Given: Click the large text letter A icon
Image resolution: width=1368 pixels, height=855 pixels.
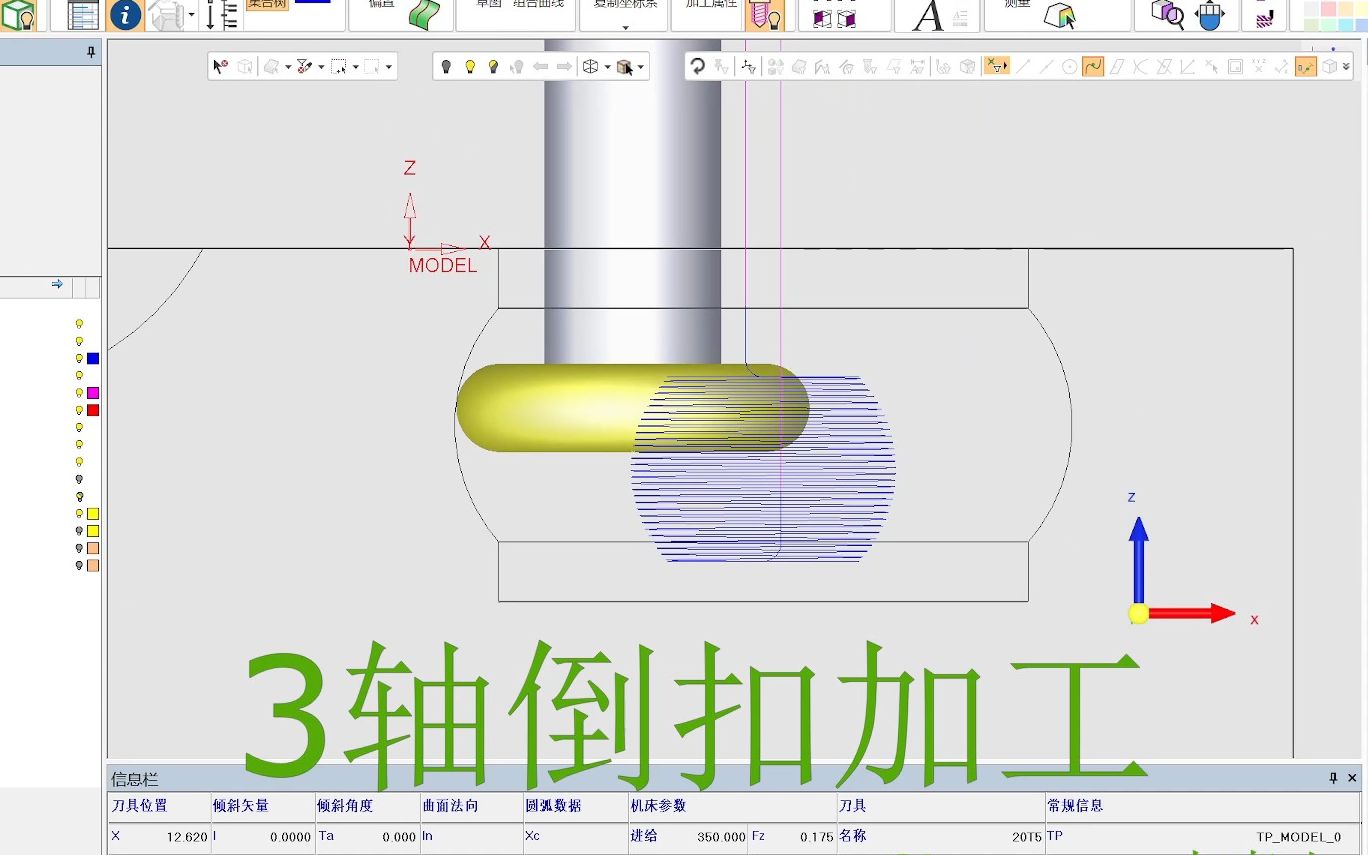Looking at the screenshot, I should (x=928, y=16).
